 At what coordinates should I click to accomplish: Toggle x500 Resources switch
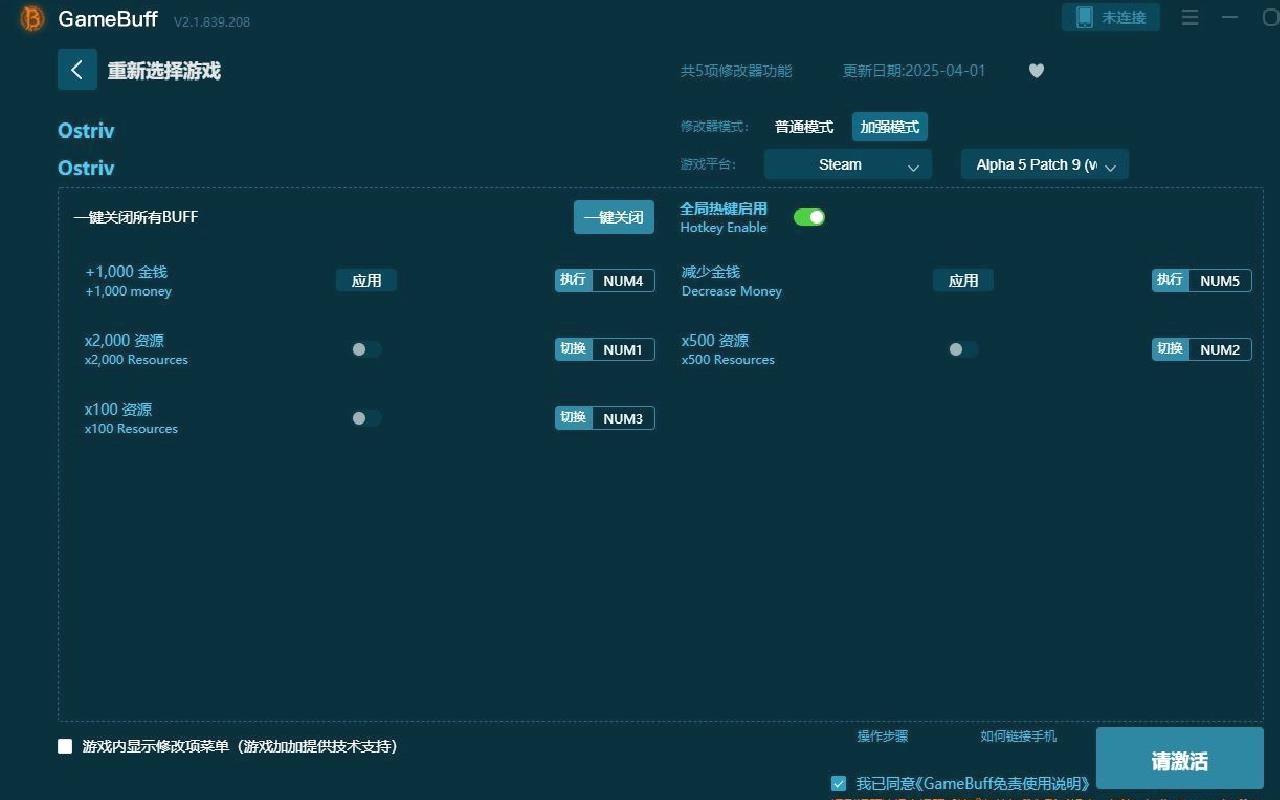pos(963,349)
